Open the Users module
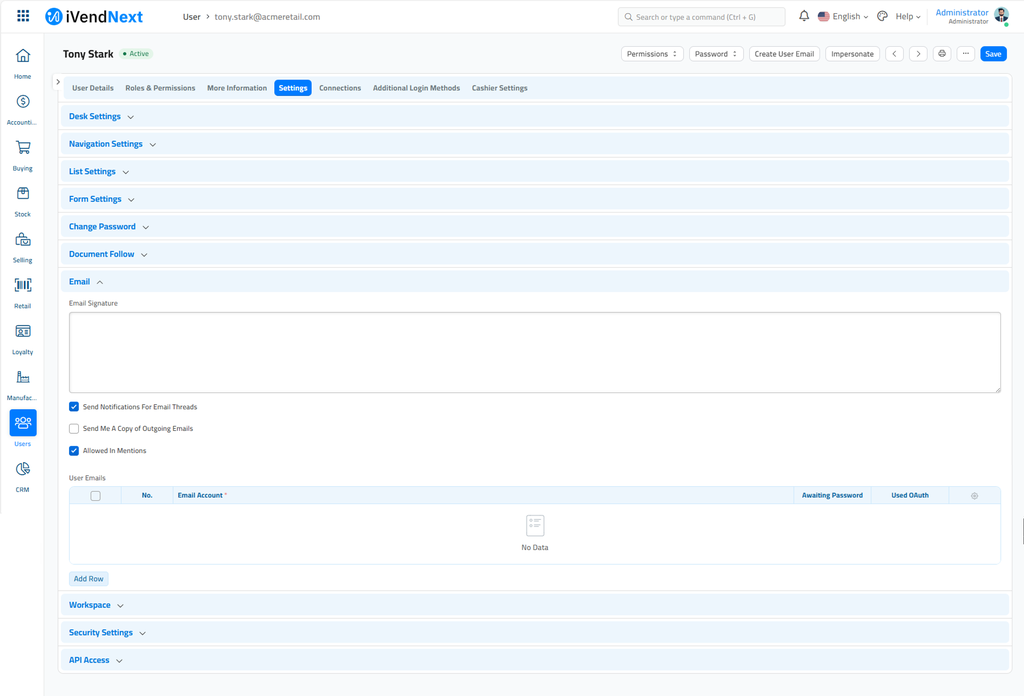 [23, 428]
